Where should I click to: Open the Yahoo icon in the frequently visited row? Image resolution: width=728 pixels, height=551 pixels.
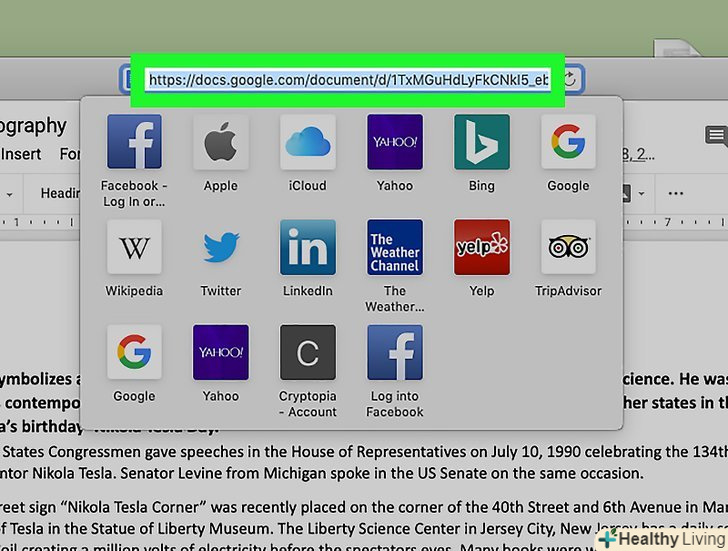pyautogui.click(x=221, y=352)
